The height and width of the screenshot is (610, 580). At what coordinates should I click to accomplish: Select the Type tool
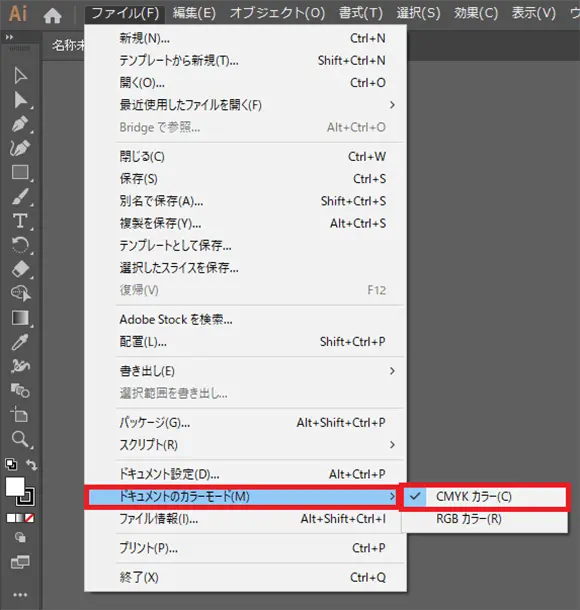tap(20, 221)
